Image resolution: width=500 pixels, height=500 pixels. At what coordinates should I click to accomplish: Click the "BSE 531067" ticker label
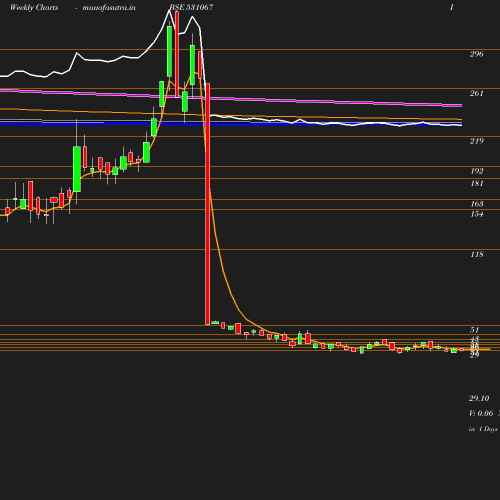191,7
